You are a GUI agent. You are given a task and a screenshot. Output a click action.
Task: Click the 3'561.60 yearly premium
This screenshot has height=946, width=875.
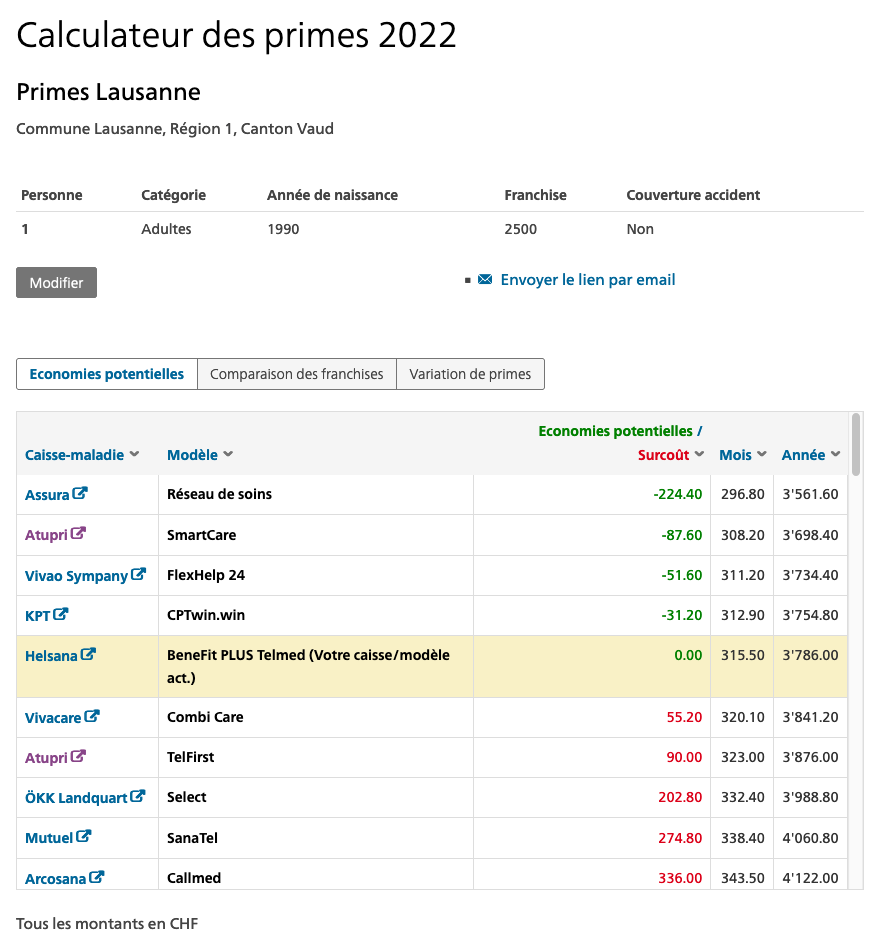point(810,494)
